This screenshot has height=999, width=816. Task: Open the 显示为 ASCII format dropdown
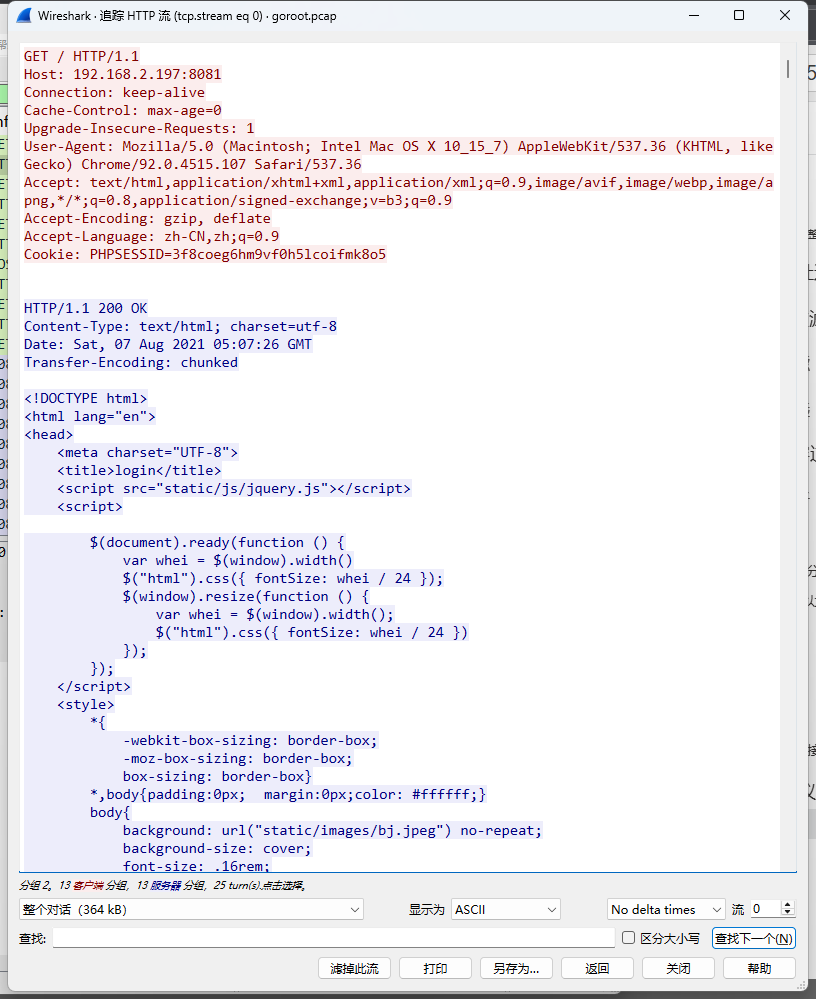[506, 909]
